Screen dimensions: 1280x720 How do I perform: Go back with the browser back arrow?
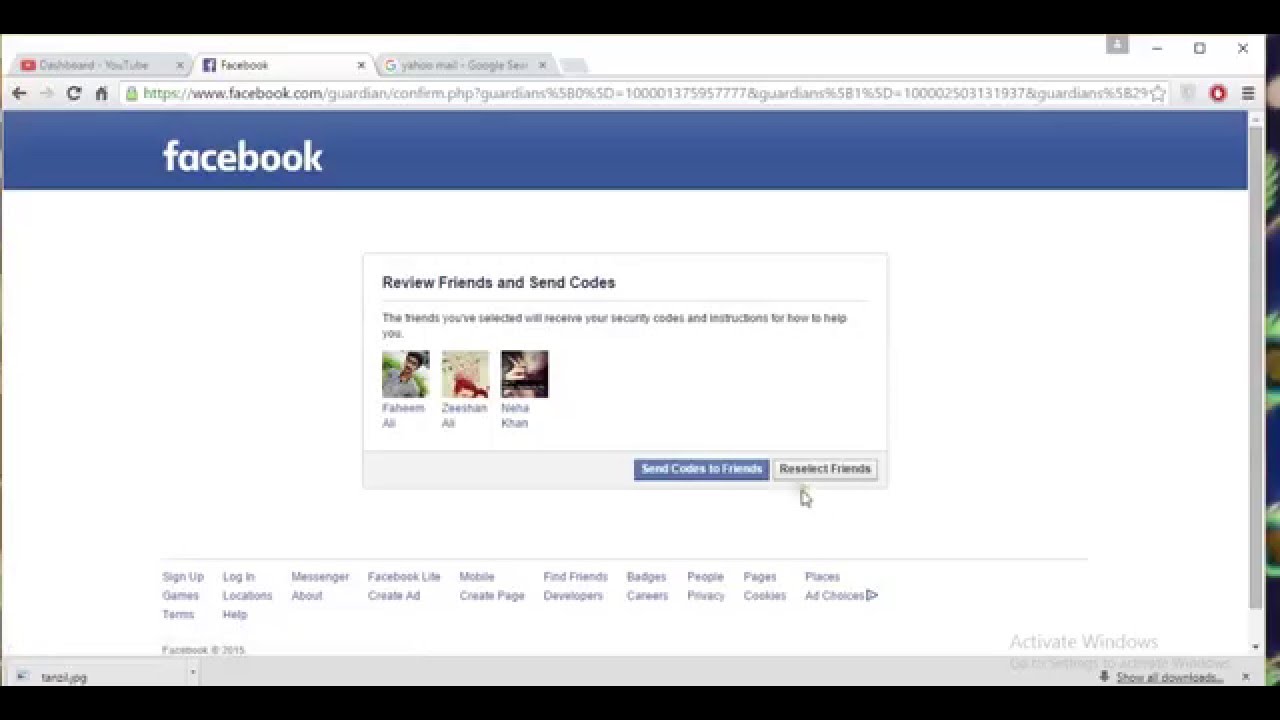tap(19, 93)
